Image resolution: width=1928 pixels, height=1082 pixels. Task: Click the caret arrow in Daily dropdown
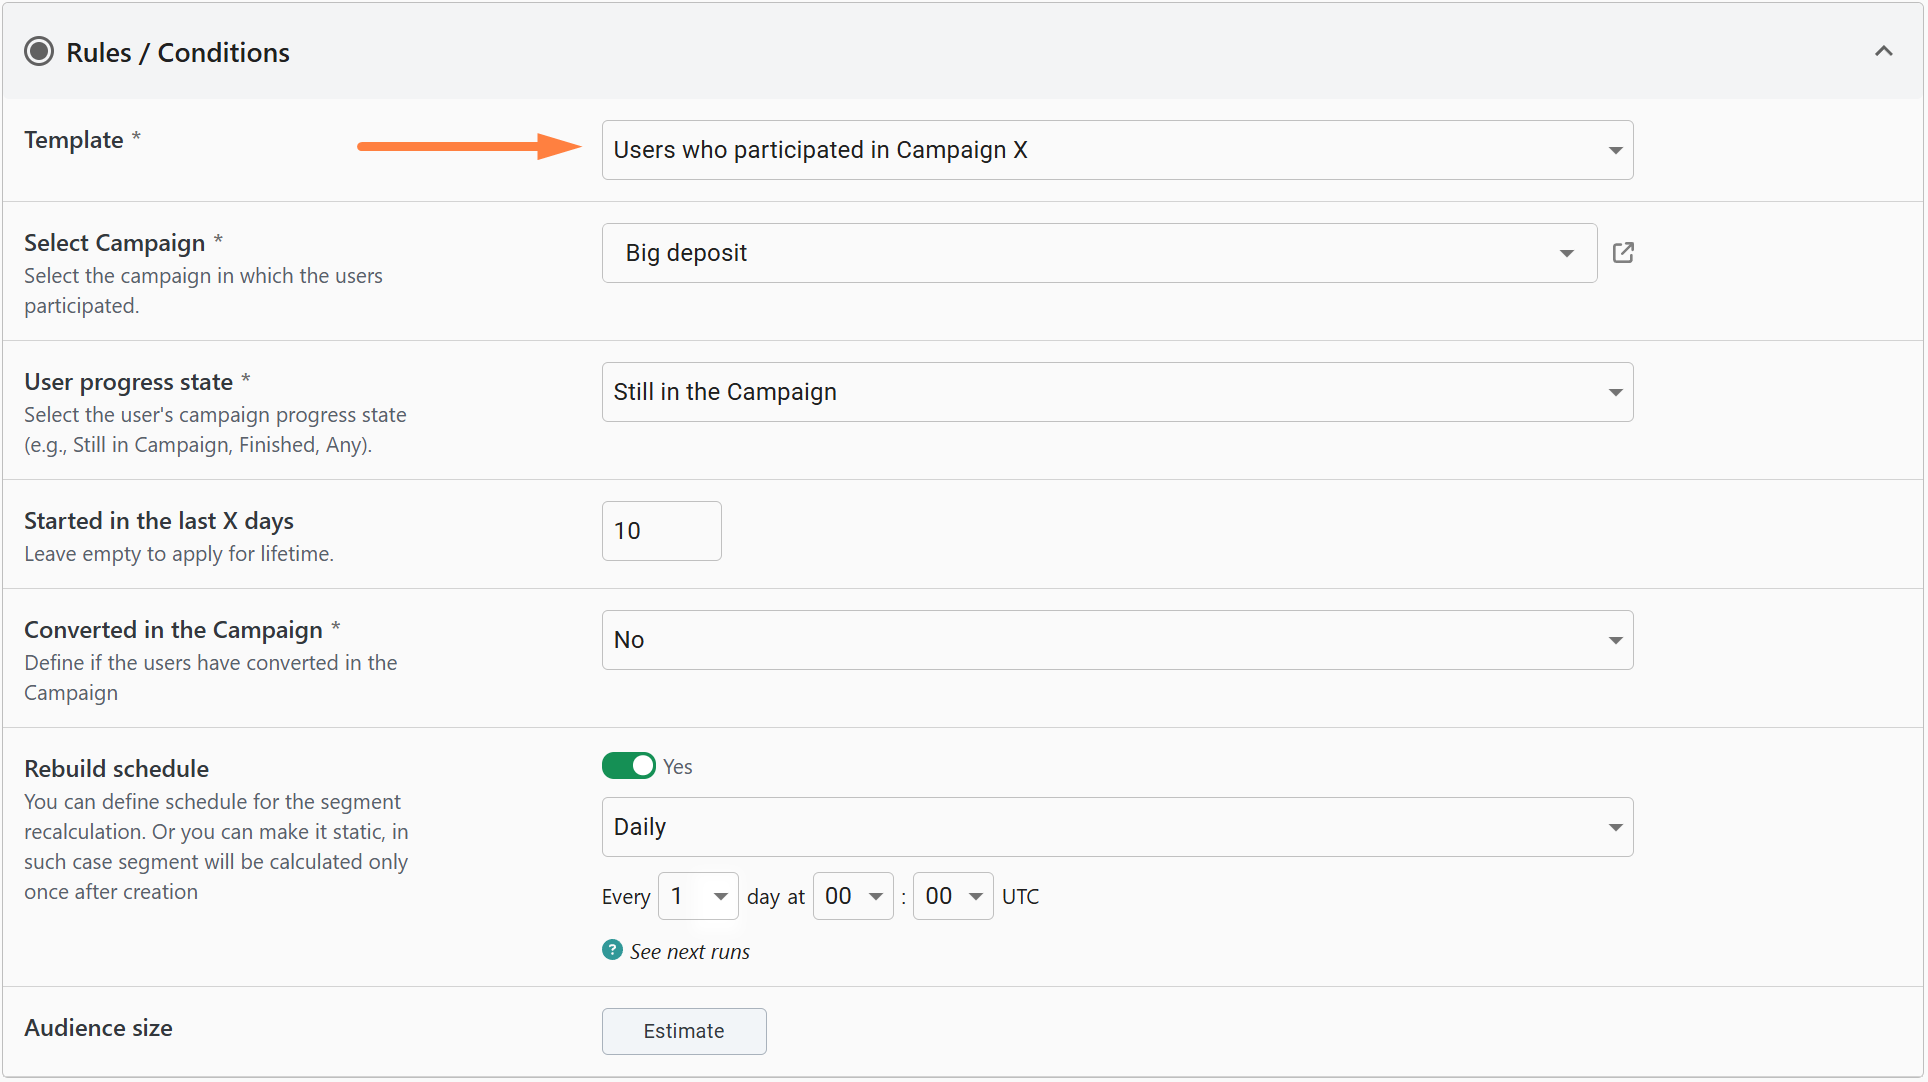click(1615, 827)
